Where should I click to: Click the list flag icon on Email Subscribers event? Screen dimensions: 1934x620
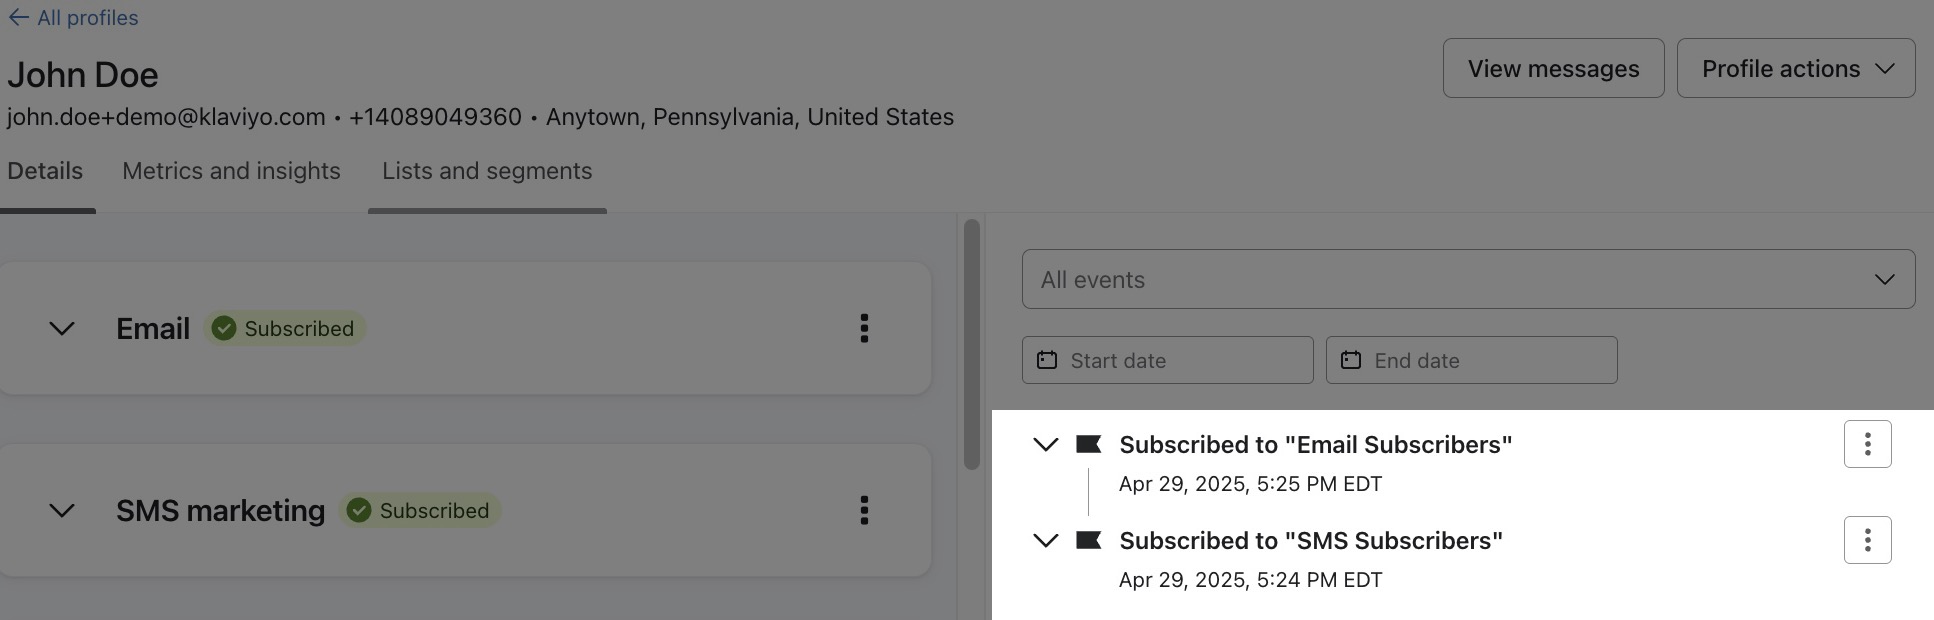coord(1090,444)
